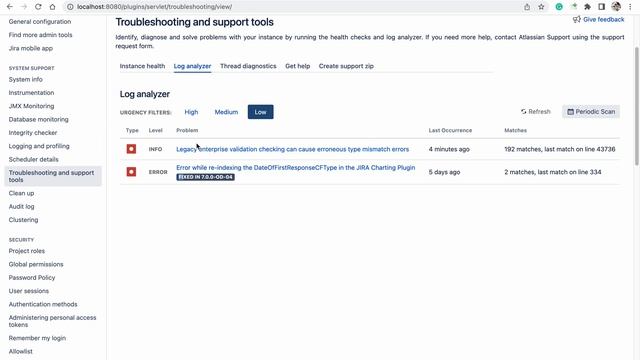Screen dimensions: 640x360
Task: Click the red type icon in the INFO row
Action: 131,149
